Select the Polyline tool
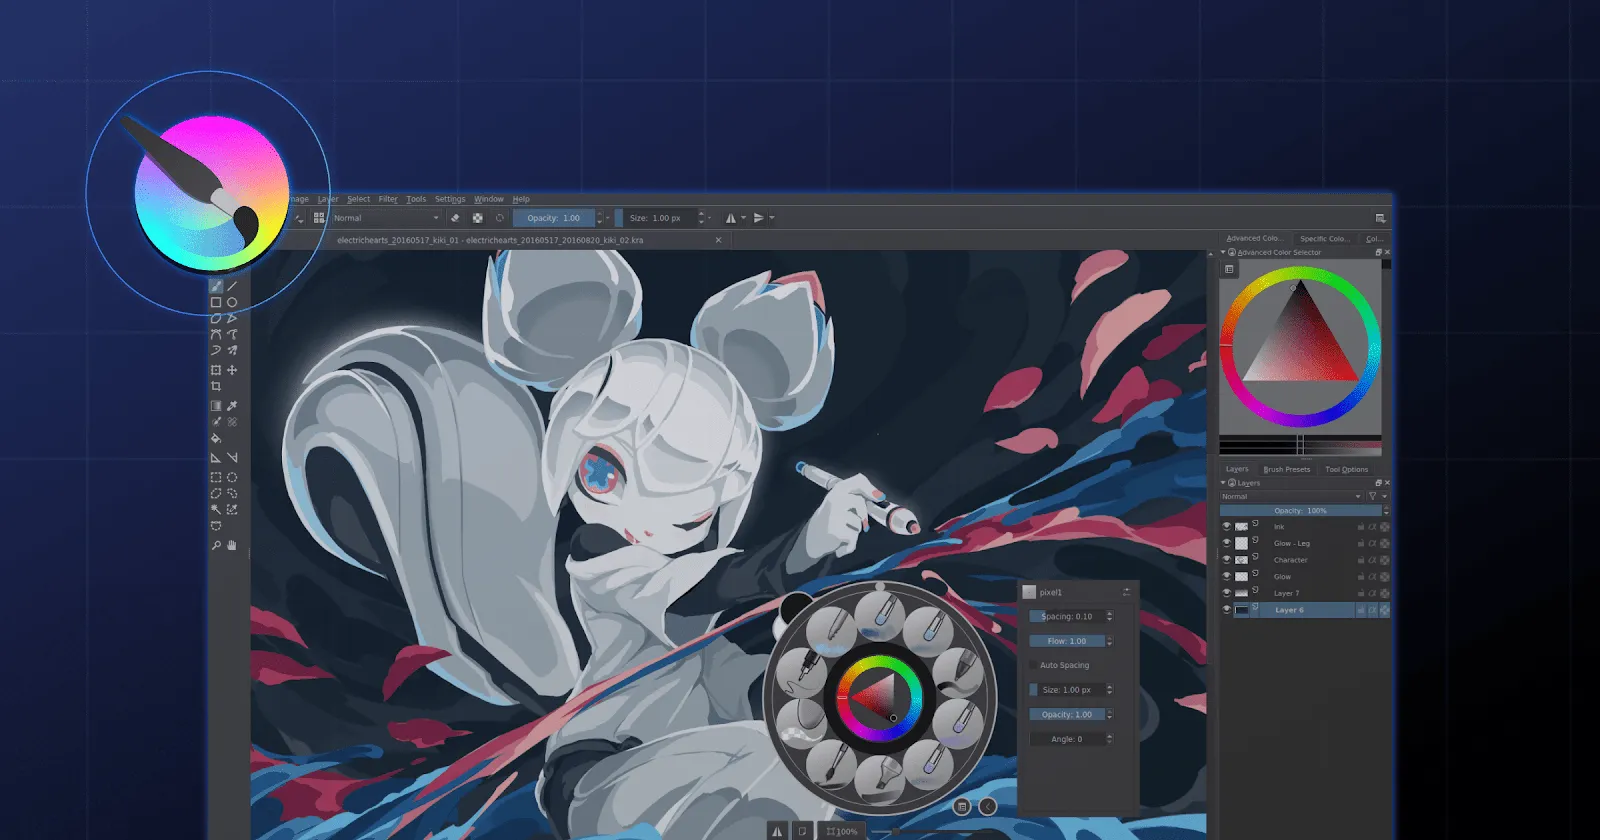The image size is (1600, 840). click(232, 318)
